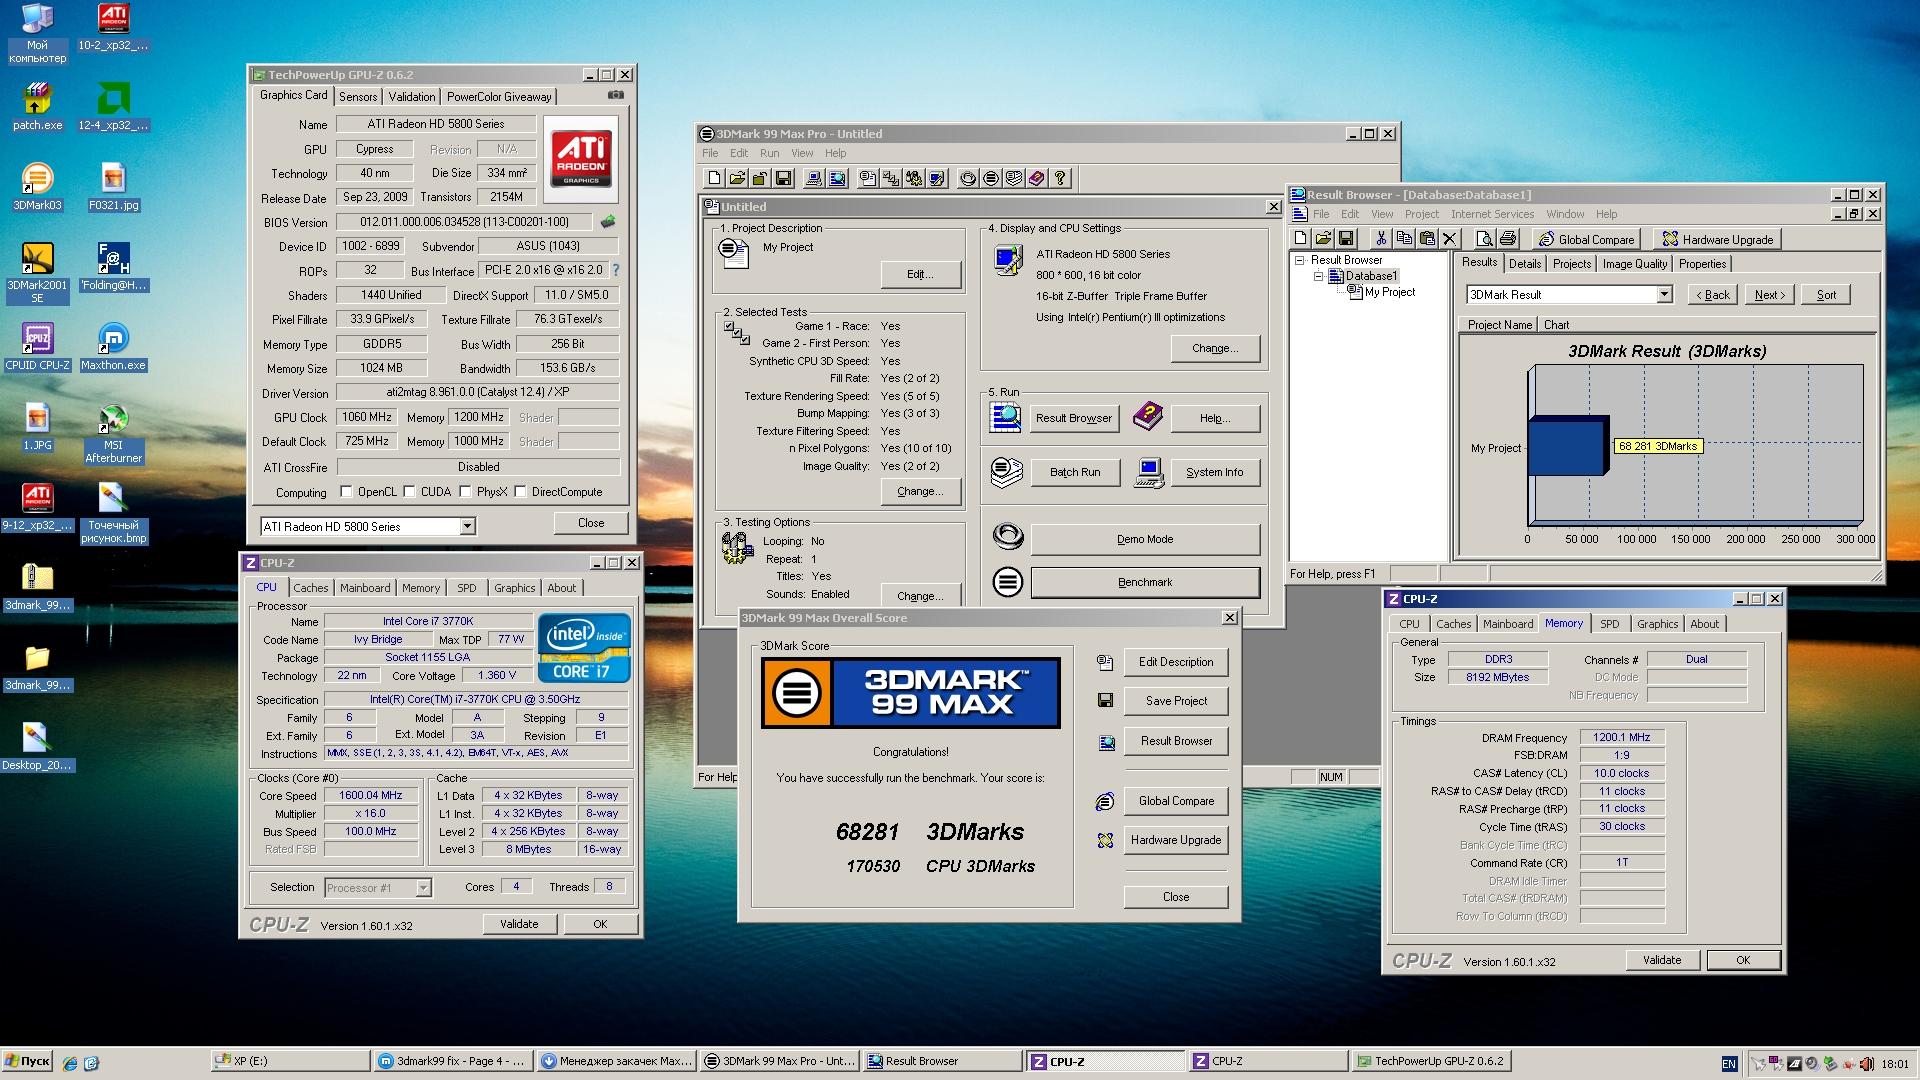Click Open project icon in 3DMark 99 toolbar
The width and height of the screenshot is (1920, 1080).
pyautogui.click(x=737, y=178)
